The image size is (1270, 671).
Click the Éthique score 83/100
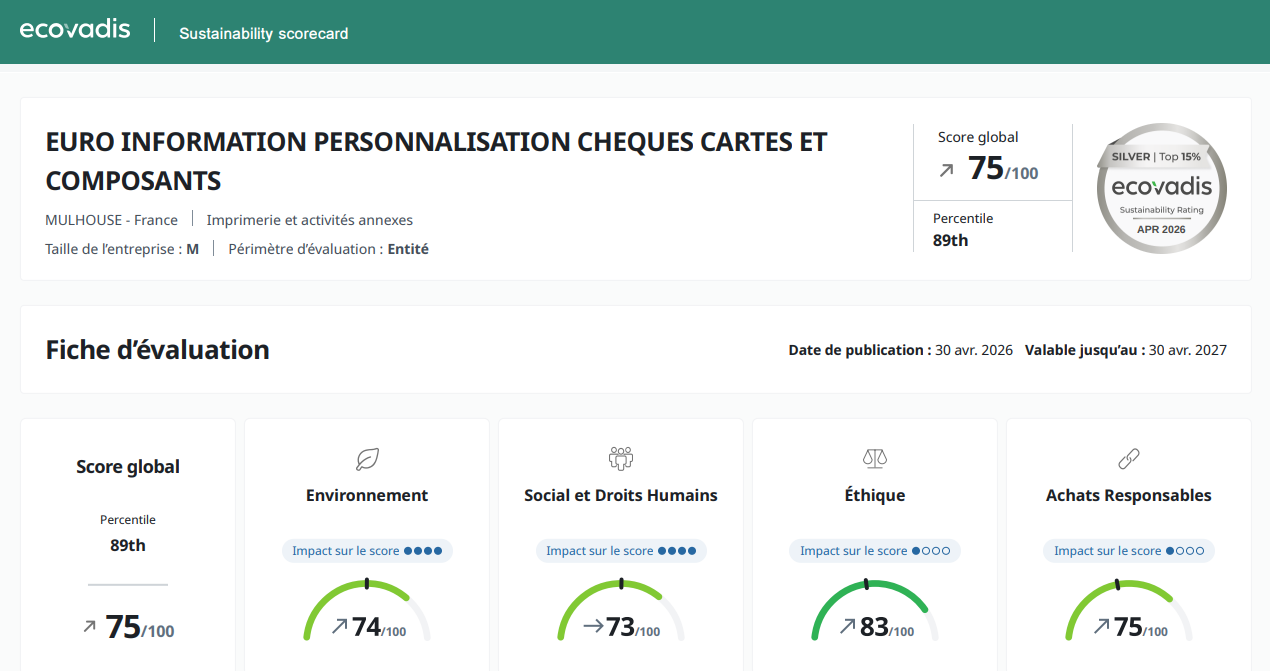887,627
